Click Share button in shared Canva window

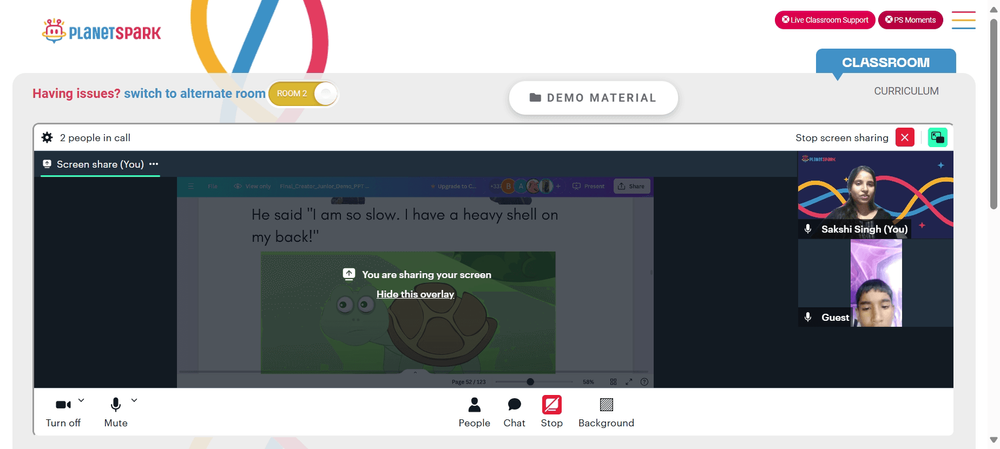pyautogui.click(x=631, y=186)
